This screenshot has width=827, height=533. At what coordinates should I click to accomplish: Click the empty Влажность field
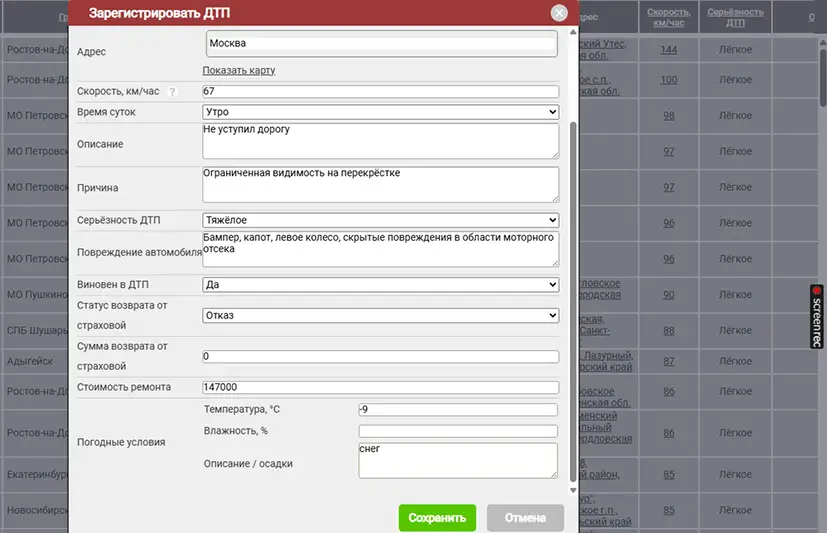(457, 431)
